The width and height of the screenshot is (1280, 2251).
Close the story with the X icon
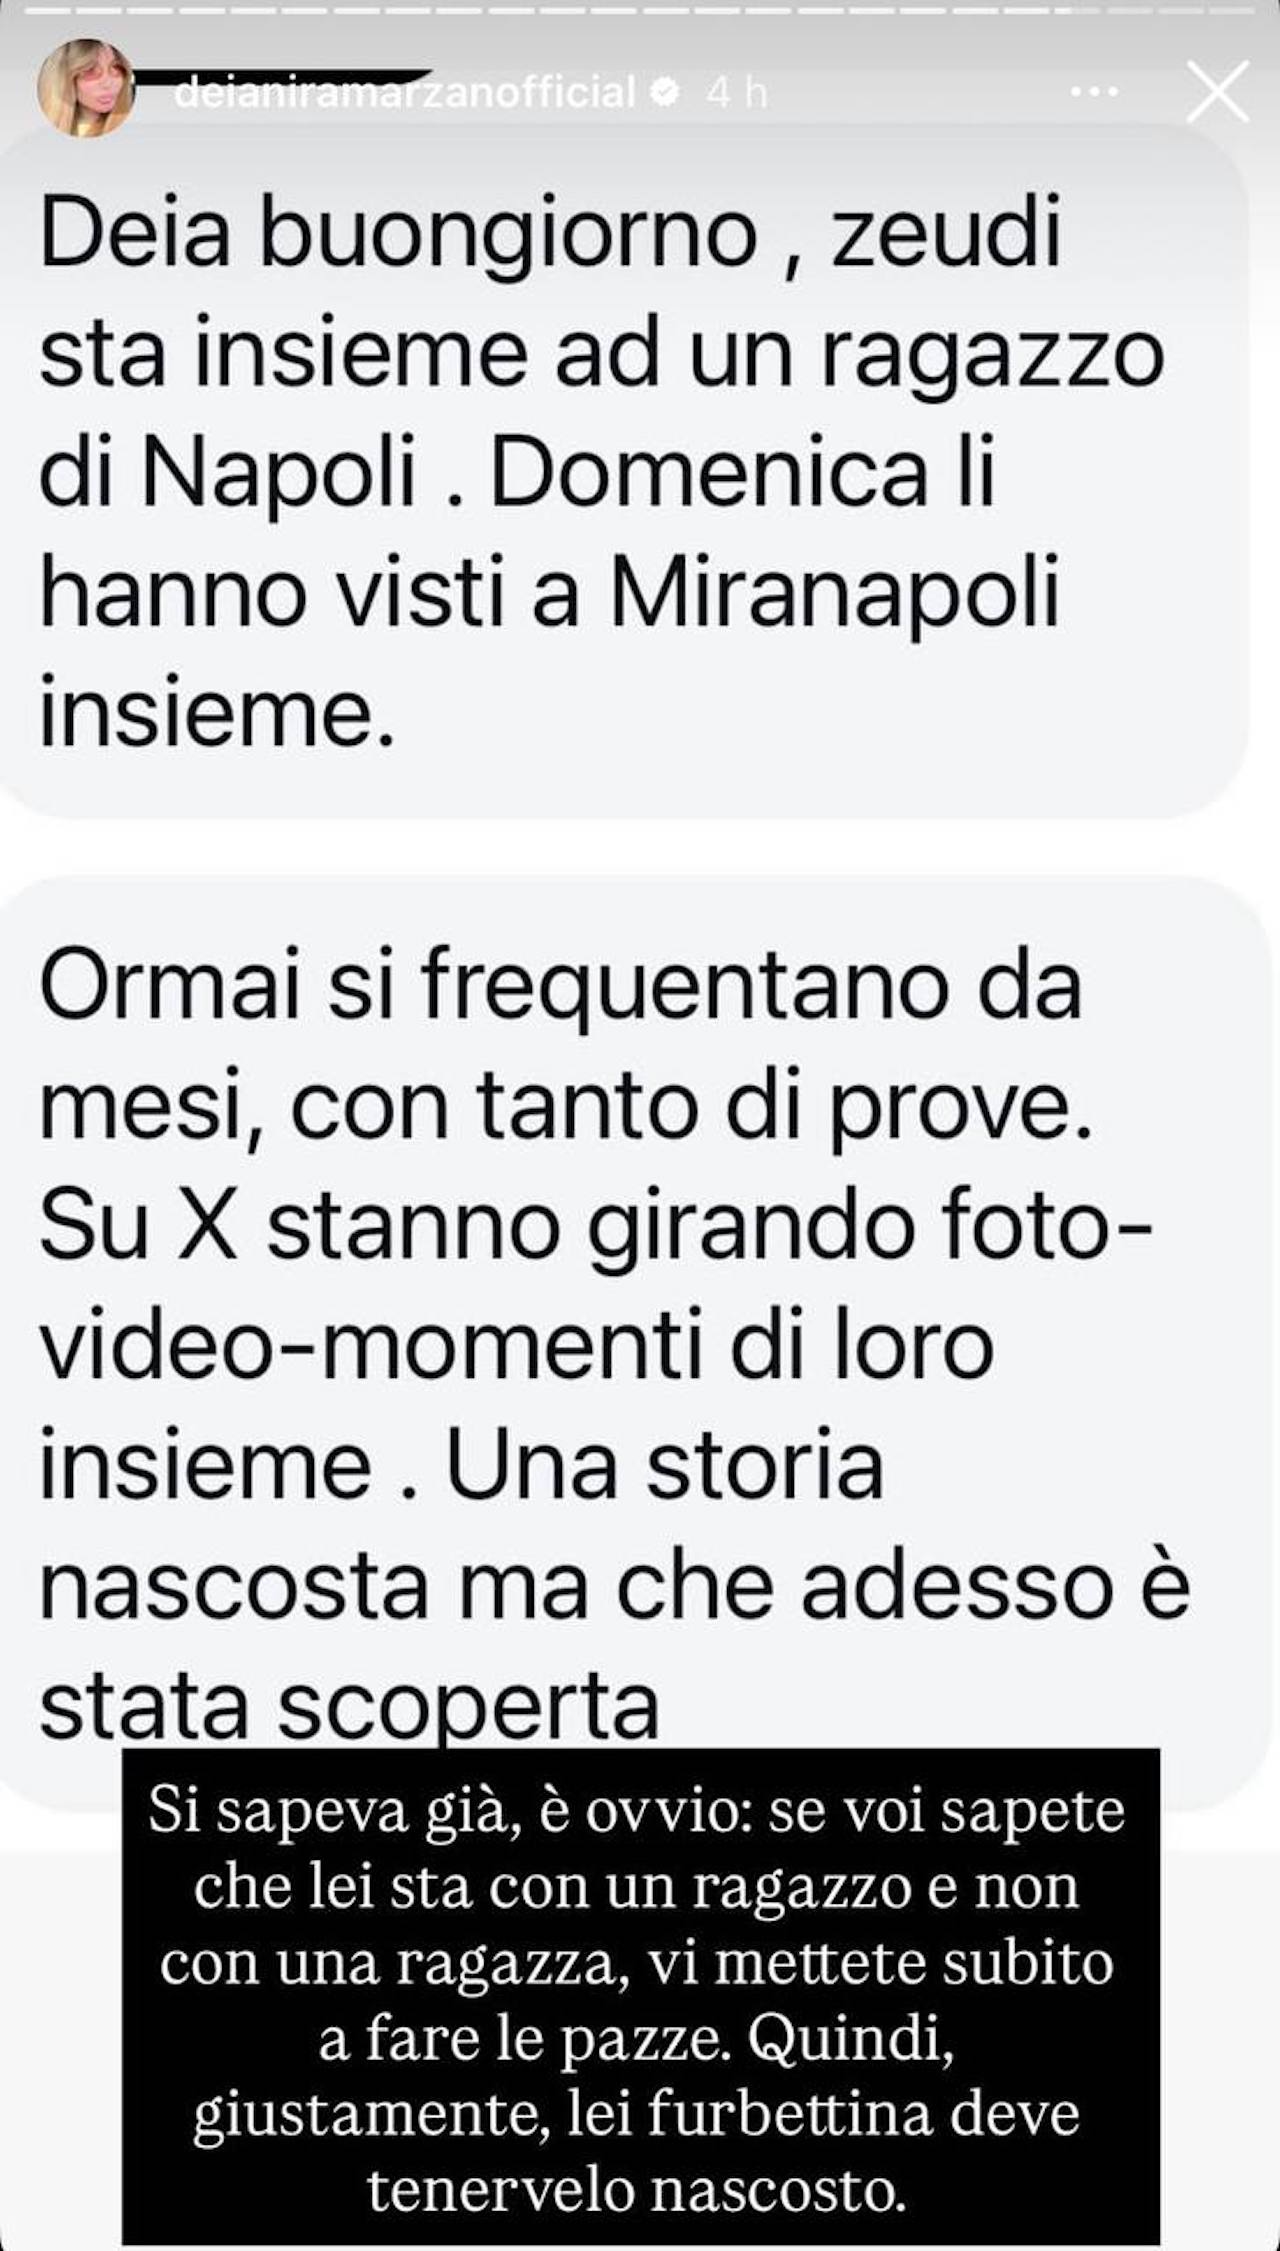[1218, 91]
